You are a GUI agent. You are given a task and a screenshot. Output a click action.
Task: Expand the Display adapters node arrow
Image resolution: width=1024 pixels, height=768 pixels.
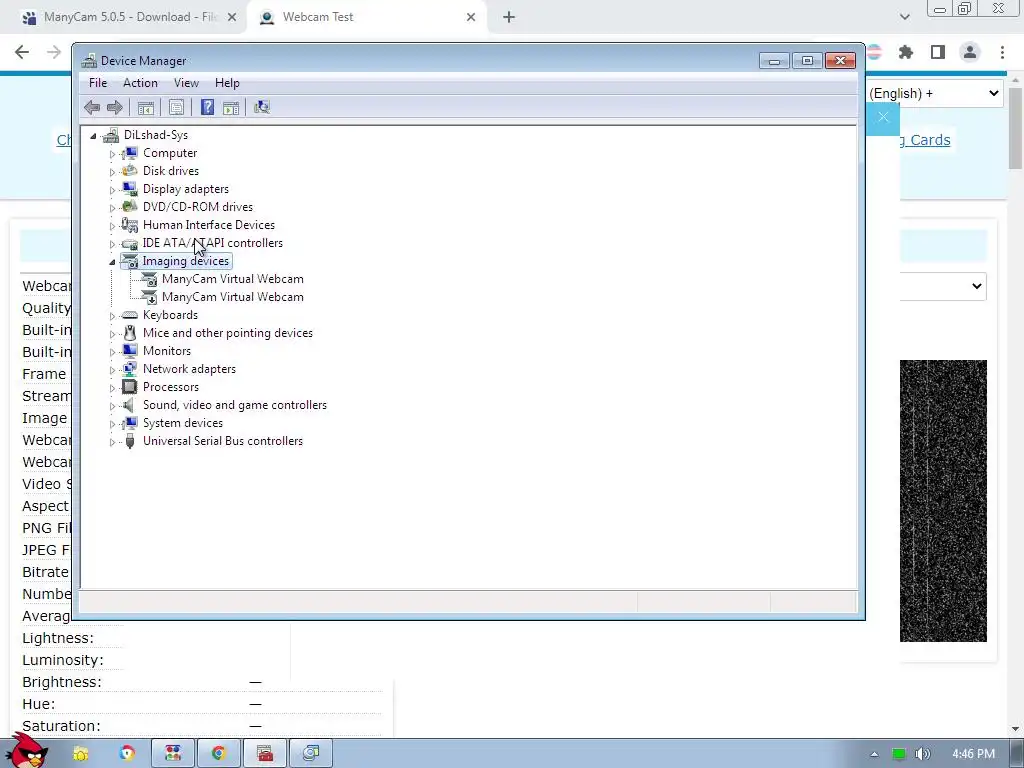[x=112, y=190]
